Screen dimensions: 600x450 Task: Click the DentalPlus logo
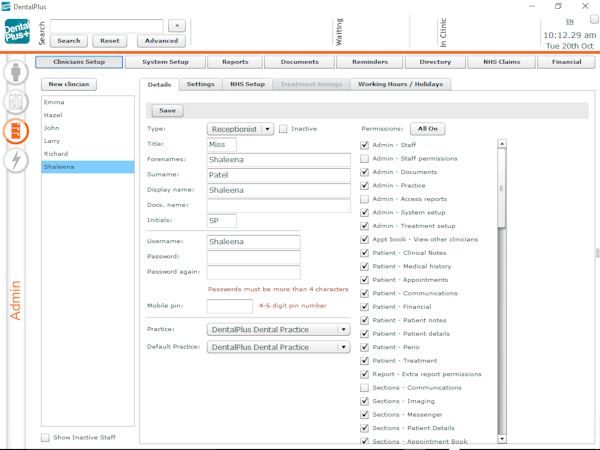pyautogui.click(x=17, y=31)
